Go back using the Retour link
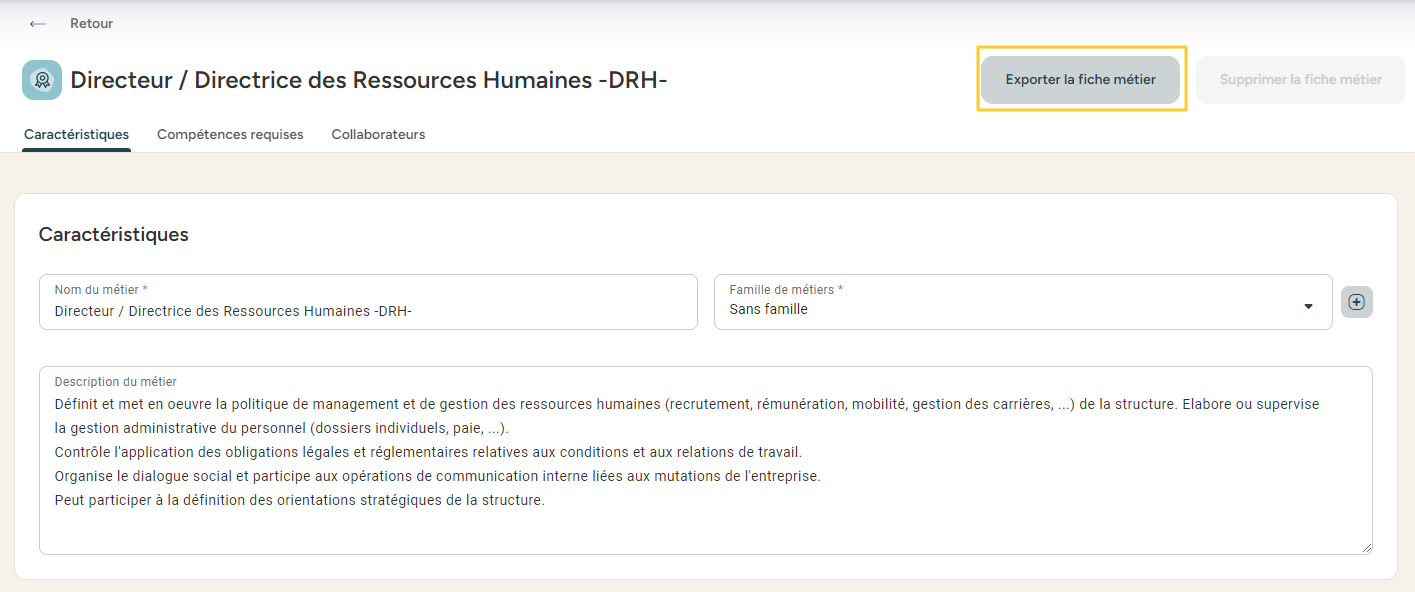The image size is (1415, 592). [x=91, y=23]
